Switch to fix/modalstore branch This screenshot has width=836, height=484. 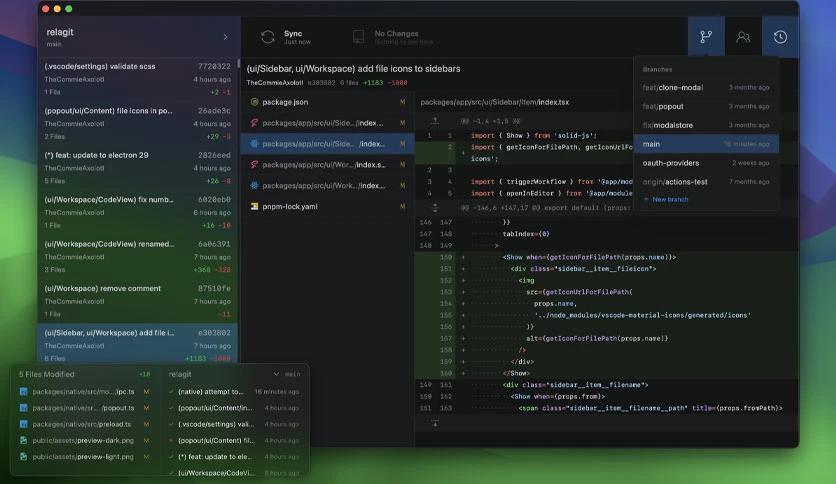706,125
